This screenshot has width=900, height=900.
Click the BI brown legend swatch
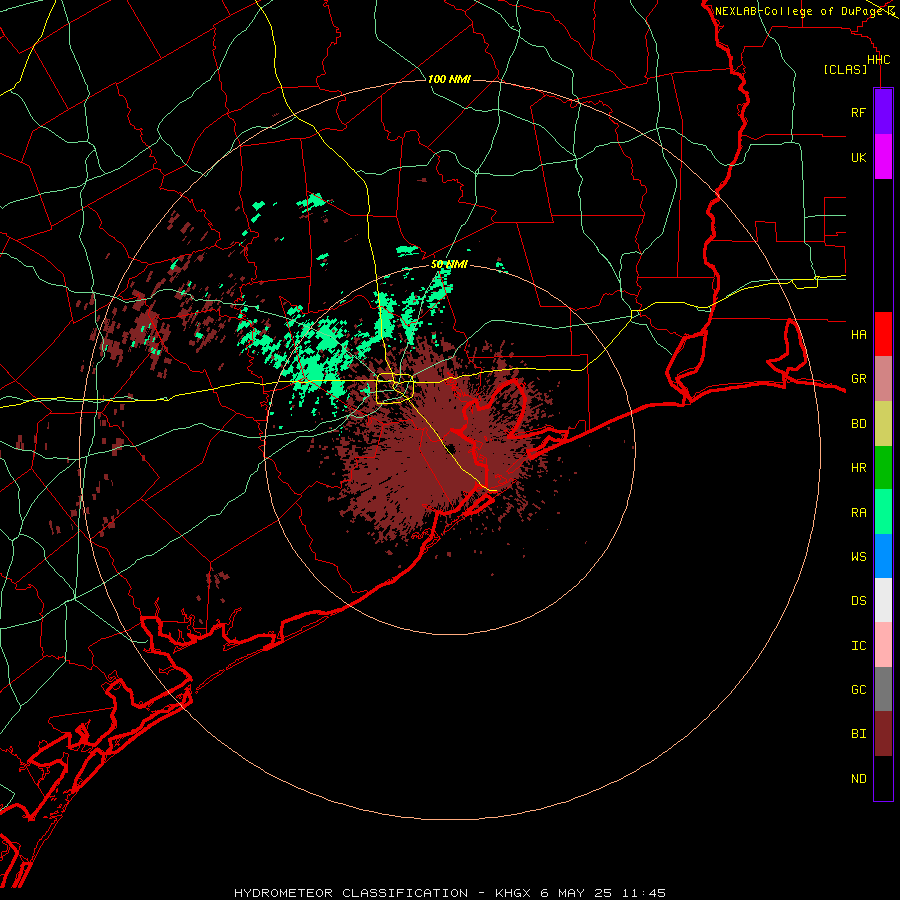coord(883,734)
